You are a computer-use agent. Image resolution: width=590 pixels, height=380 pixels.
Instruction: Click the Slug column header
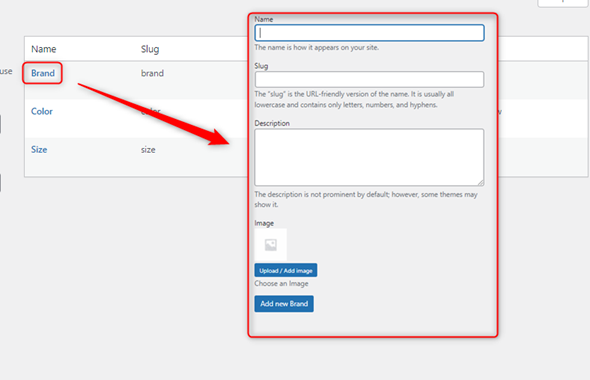pos(150,49)
